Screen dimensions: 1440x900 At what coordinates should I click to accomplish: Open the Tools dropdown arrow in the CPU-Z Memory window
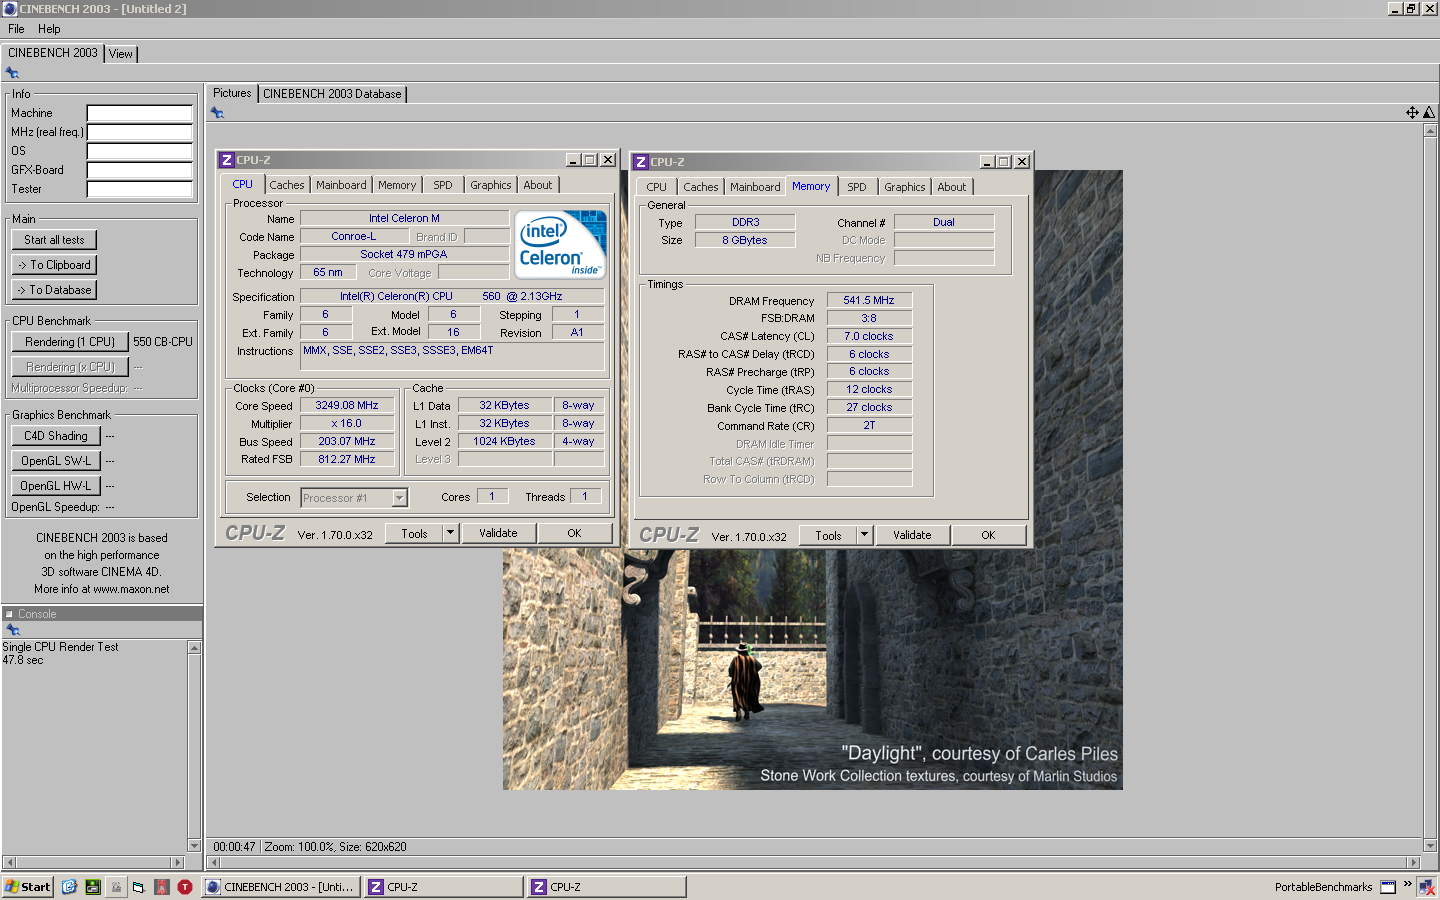(x=864, y=535)
